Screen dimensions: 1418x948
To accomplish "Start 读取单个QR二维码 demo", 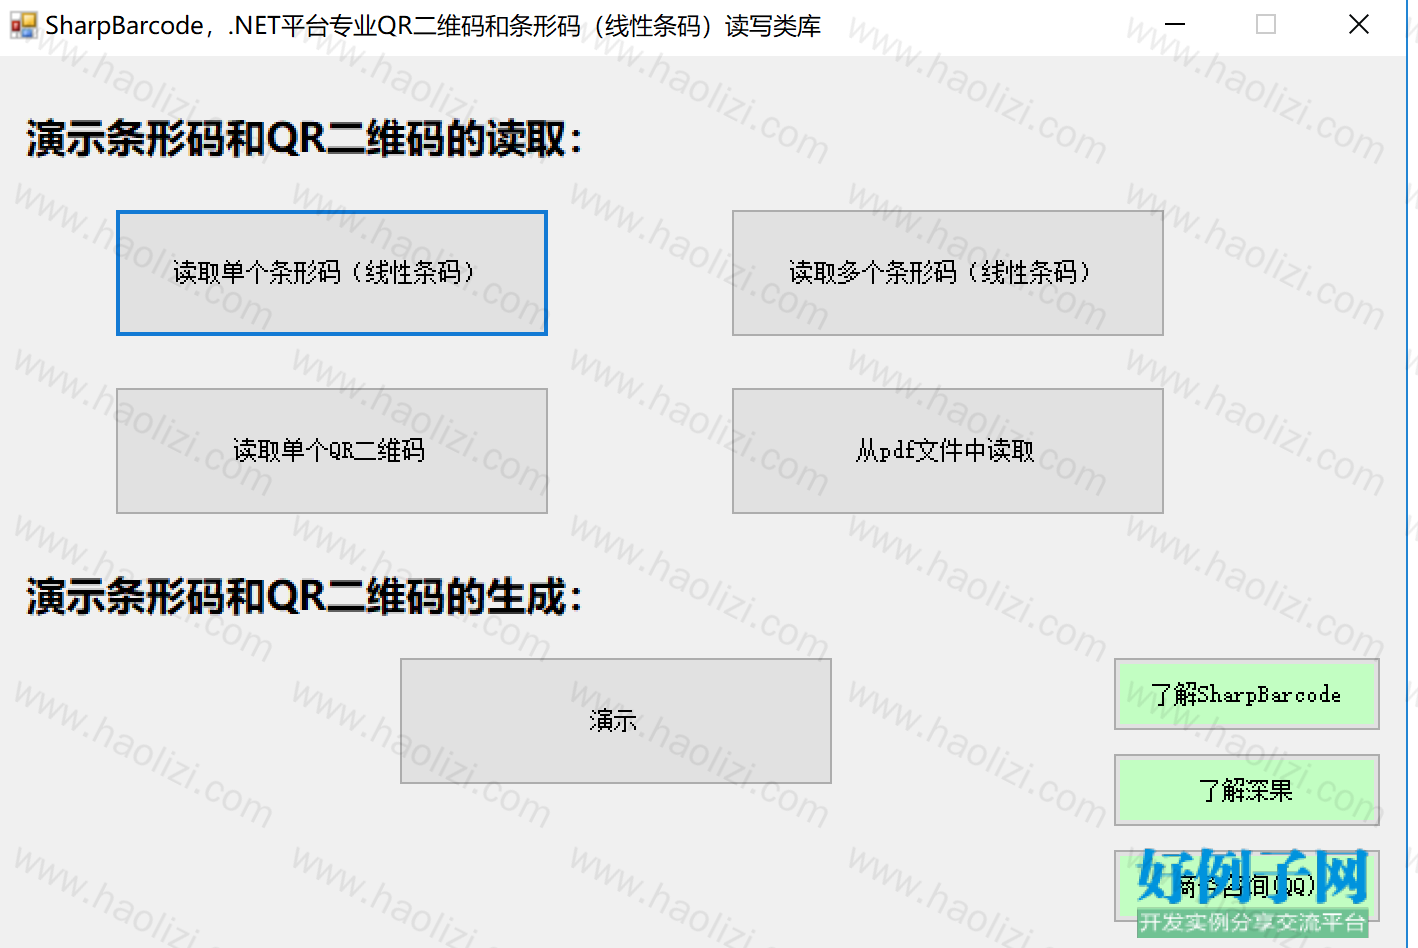I will (x=332, y=451).
